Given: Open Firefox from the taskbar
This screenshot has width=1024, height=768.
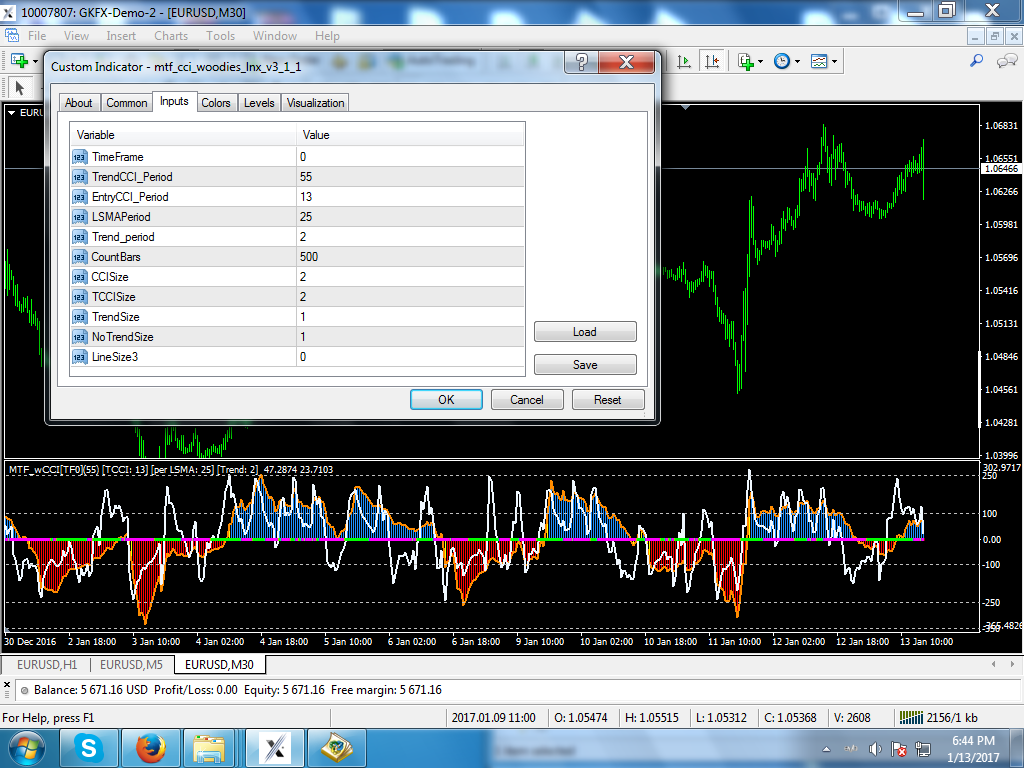Looking at the screenshot, I should click(150, 748).
